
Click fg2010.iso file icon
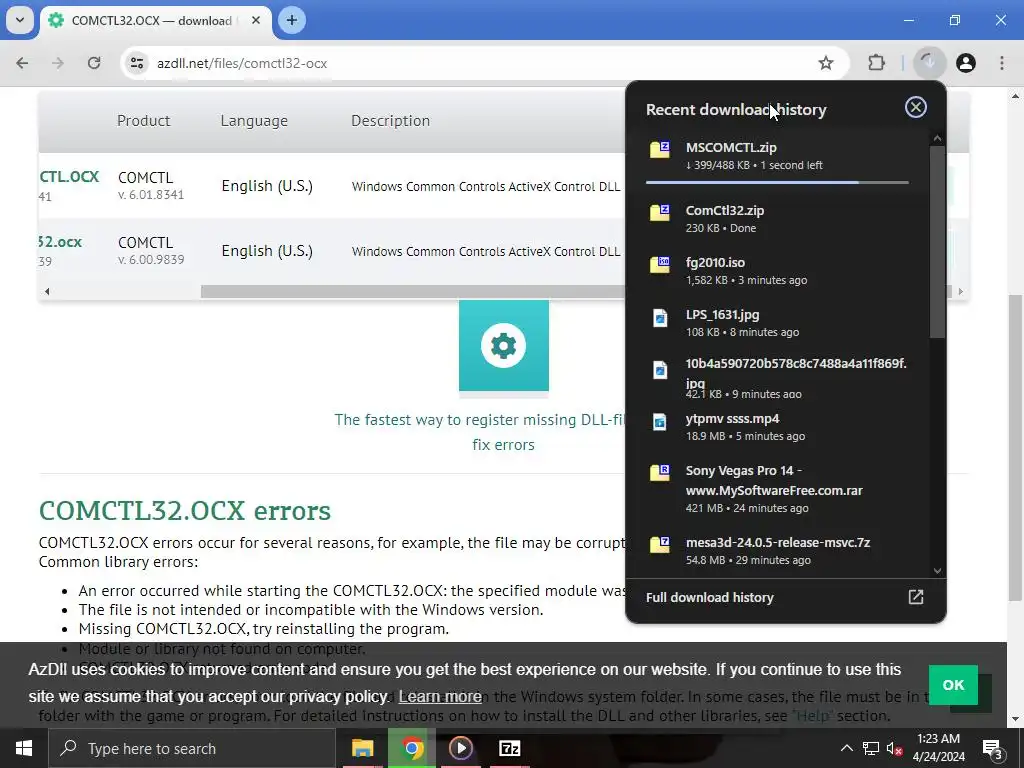coord(660,264)
